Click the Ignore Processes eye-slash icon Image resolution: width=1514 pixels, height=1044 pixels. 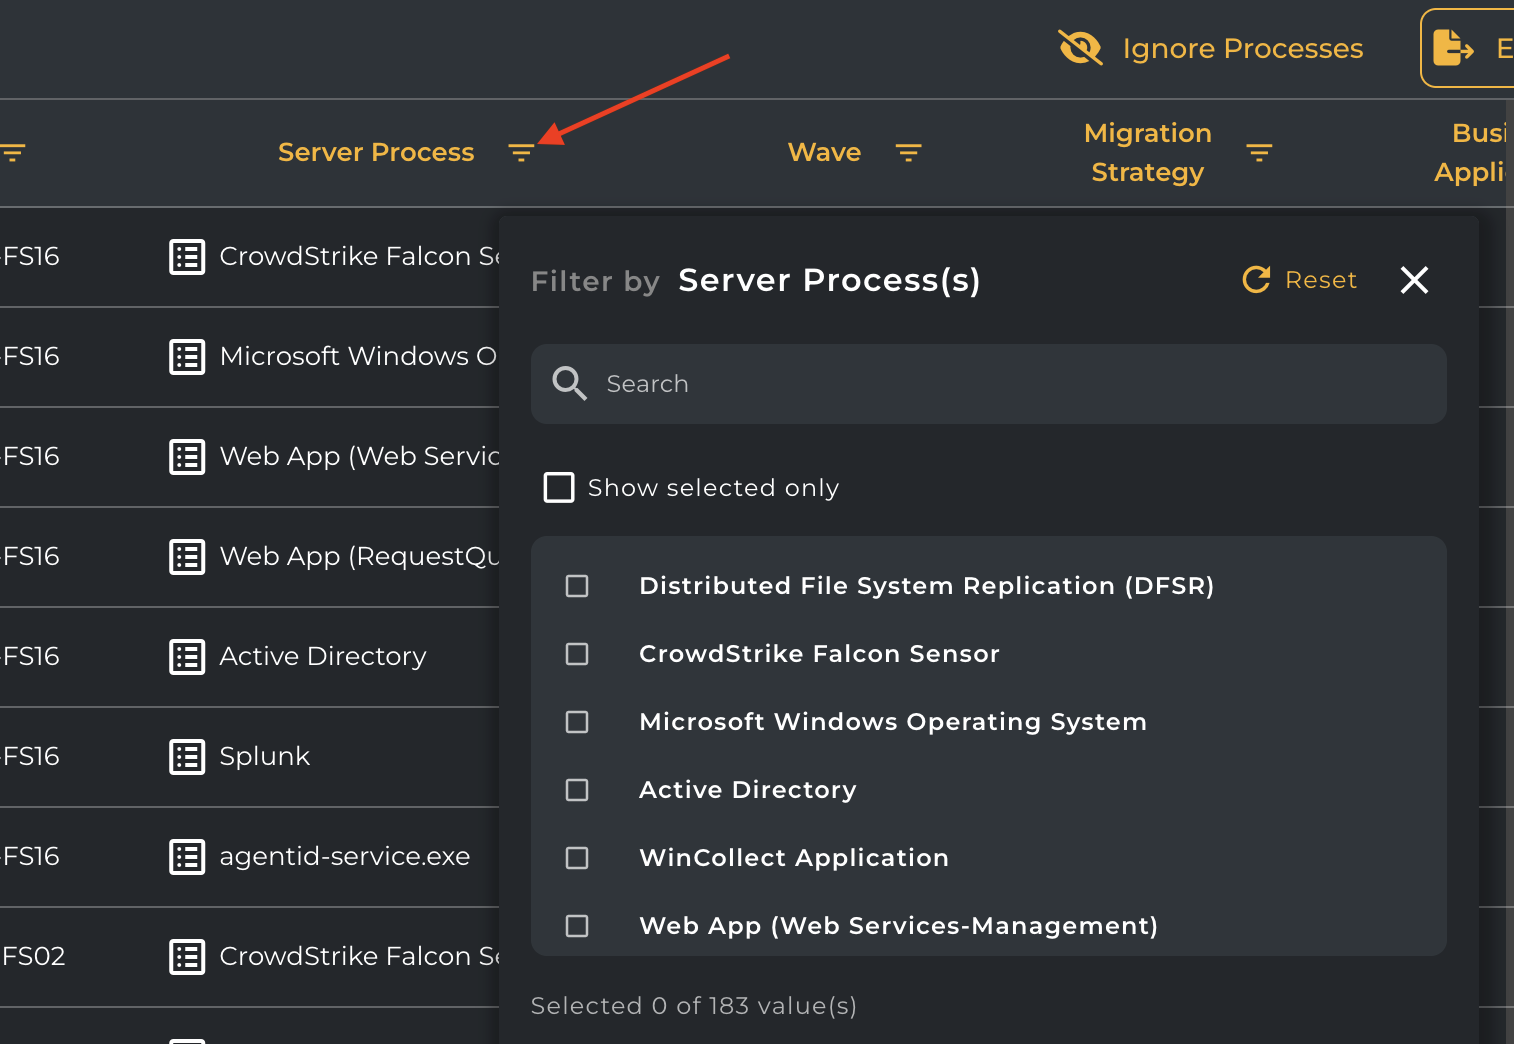(x=1080, y=48)
